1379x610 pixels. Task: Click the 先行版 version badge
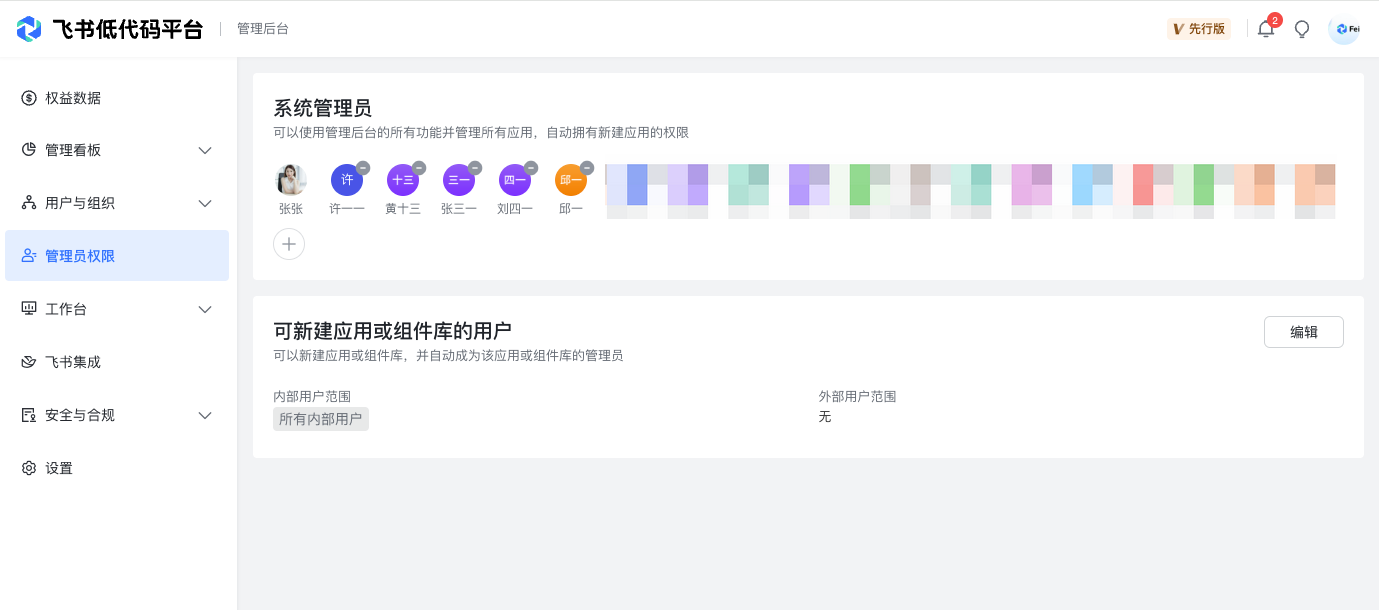1198,29
